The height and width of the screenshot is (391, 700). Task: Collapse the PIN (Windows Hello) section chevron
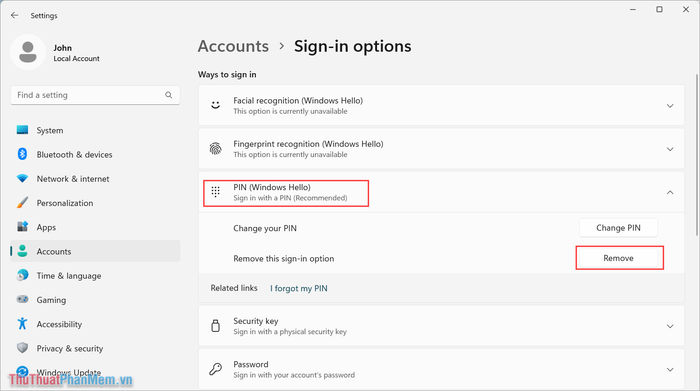click(670, 192)
